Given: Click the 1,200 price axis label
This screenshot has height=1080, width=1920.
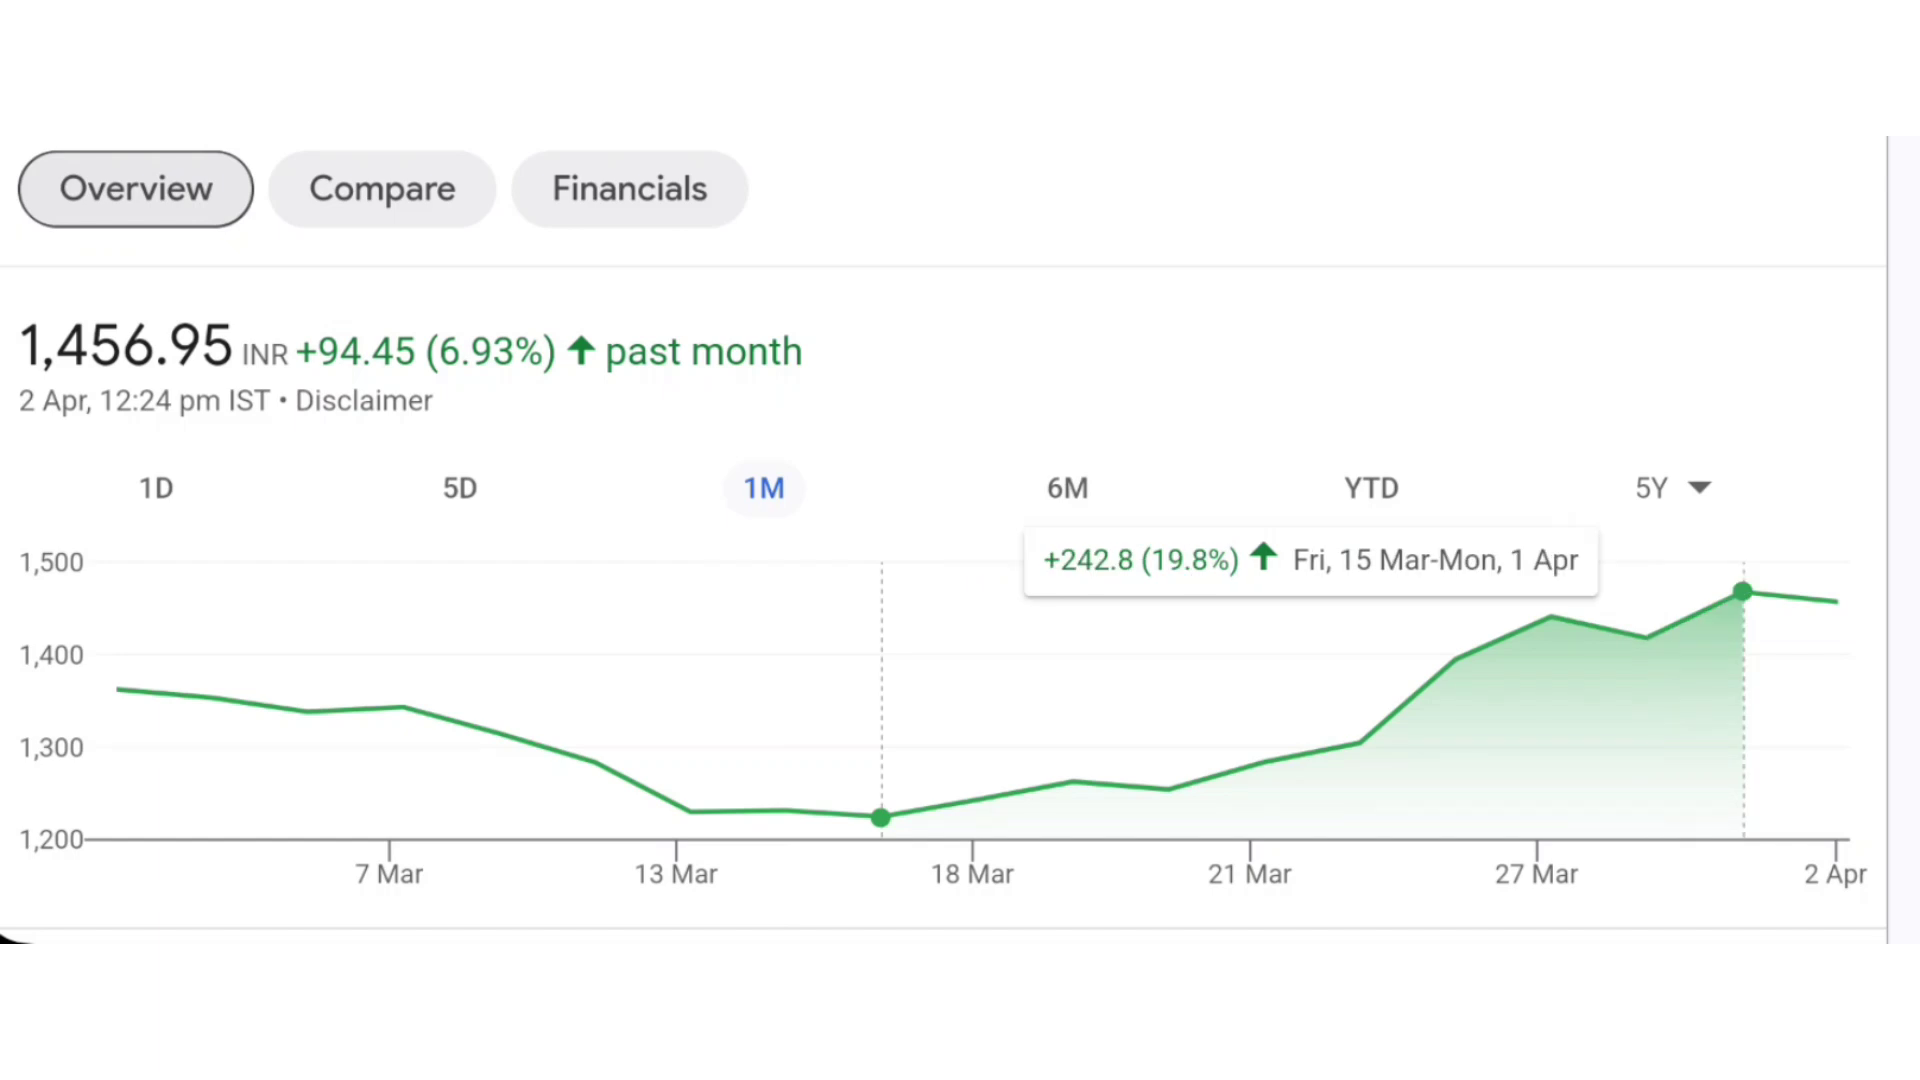Looking at the screenshot, I should [x=52, y=839].
